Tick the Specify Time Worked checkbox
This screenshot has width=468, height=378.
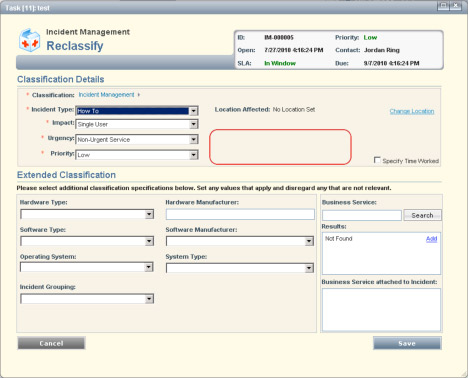pos(377,160)
